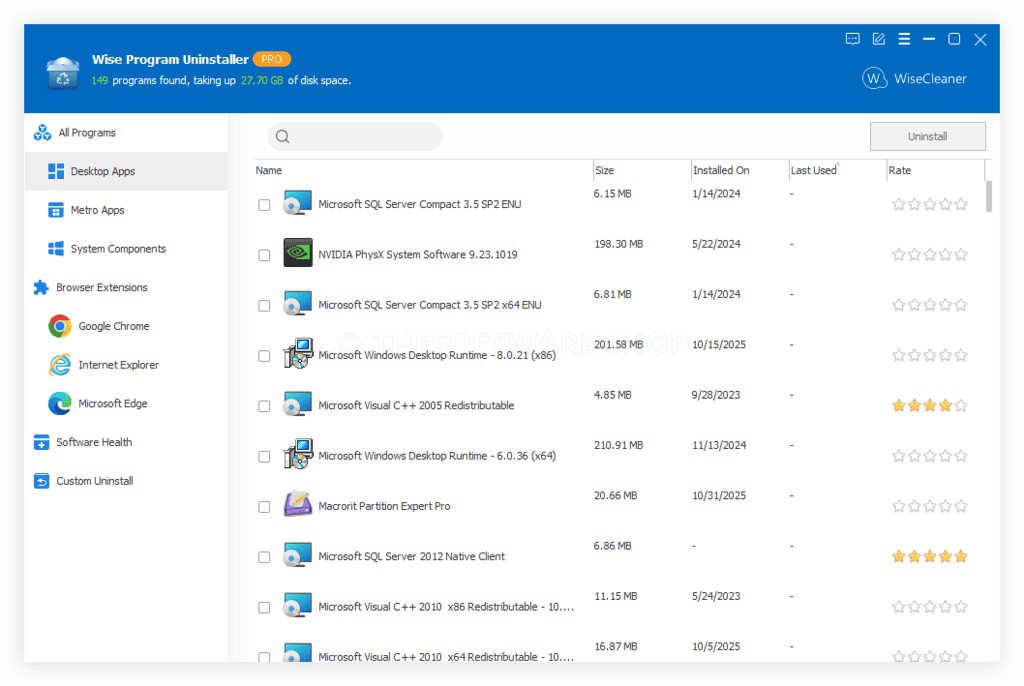1024x686 pixels.
Task: Click the edit note icon in title bar
Action: (x=878, y=39)
